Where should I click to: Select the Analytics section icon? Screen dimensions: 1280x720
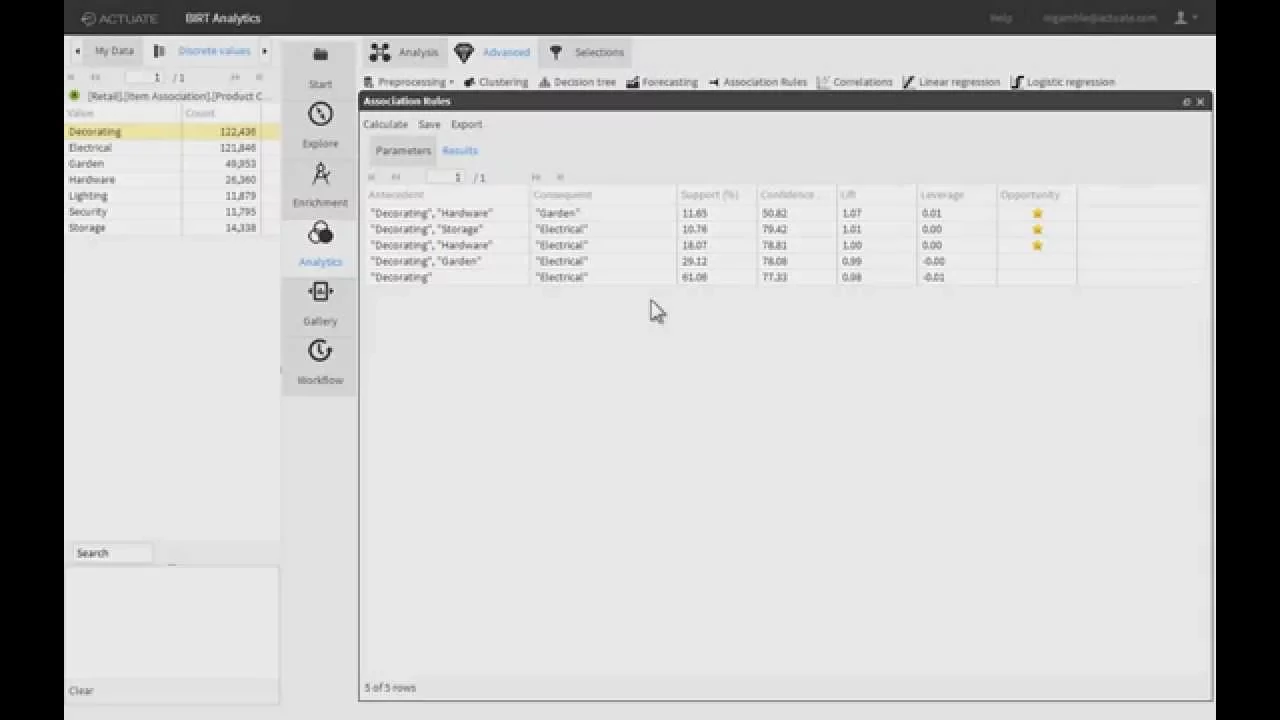tap(320, 233)
